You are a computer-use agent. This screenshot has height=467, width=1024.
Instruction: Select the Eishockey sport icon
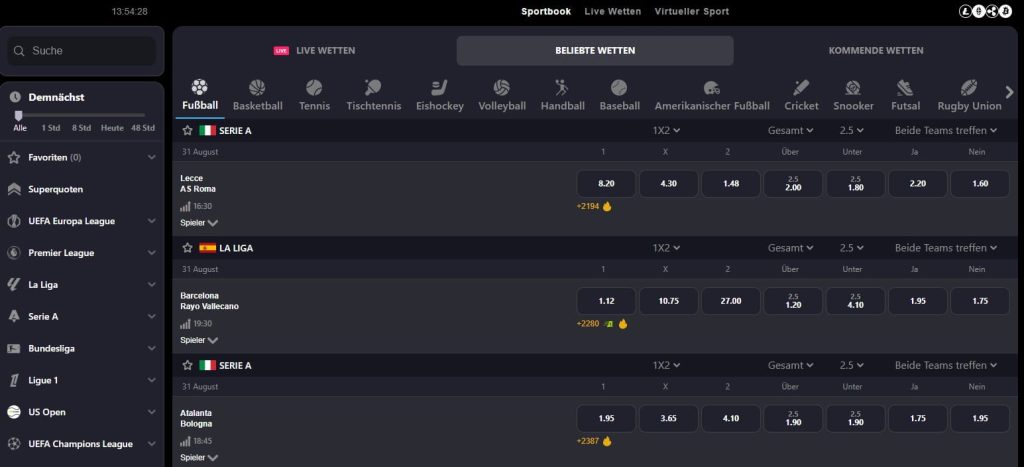click(440, 87)
